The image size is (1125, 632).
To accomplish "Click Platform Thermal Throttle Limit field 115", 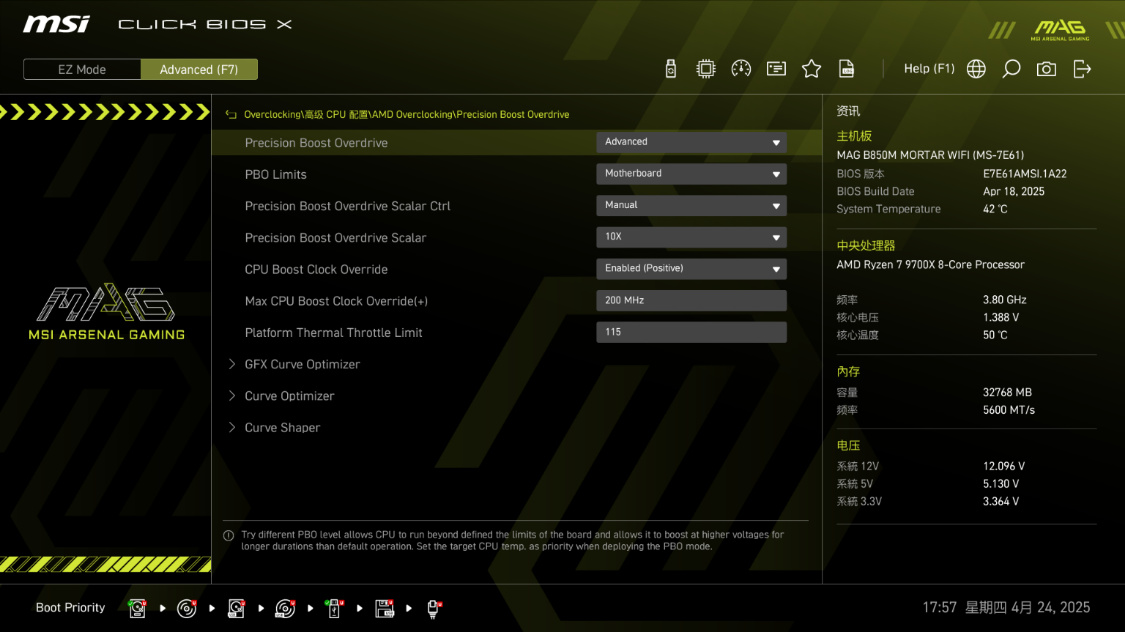I will [x=691, y=332].
